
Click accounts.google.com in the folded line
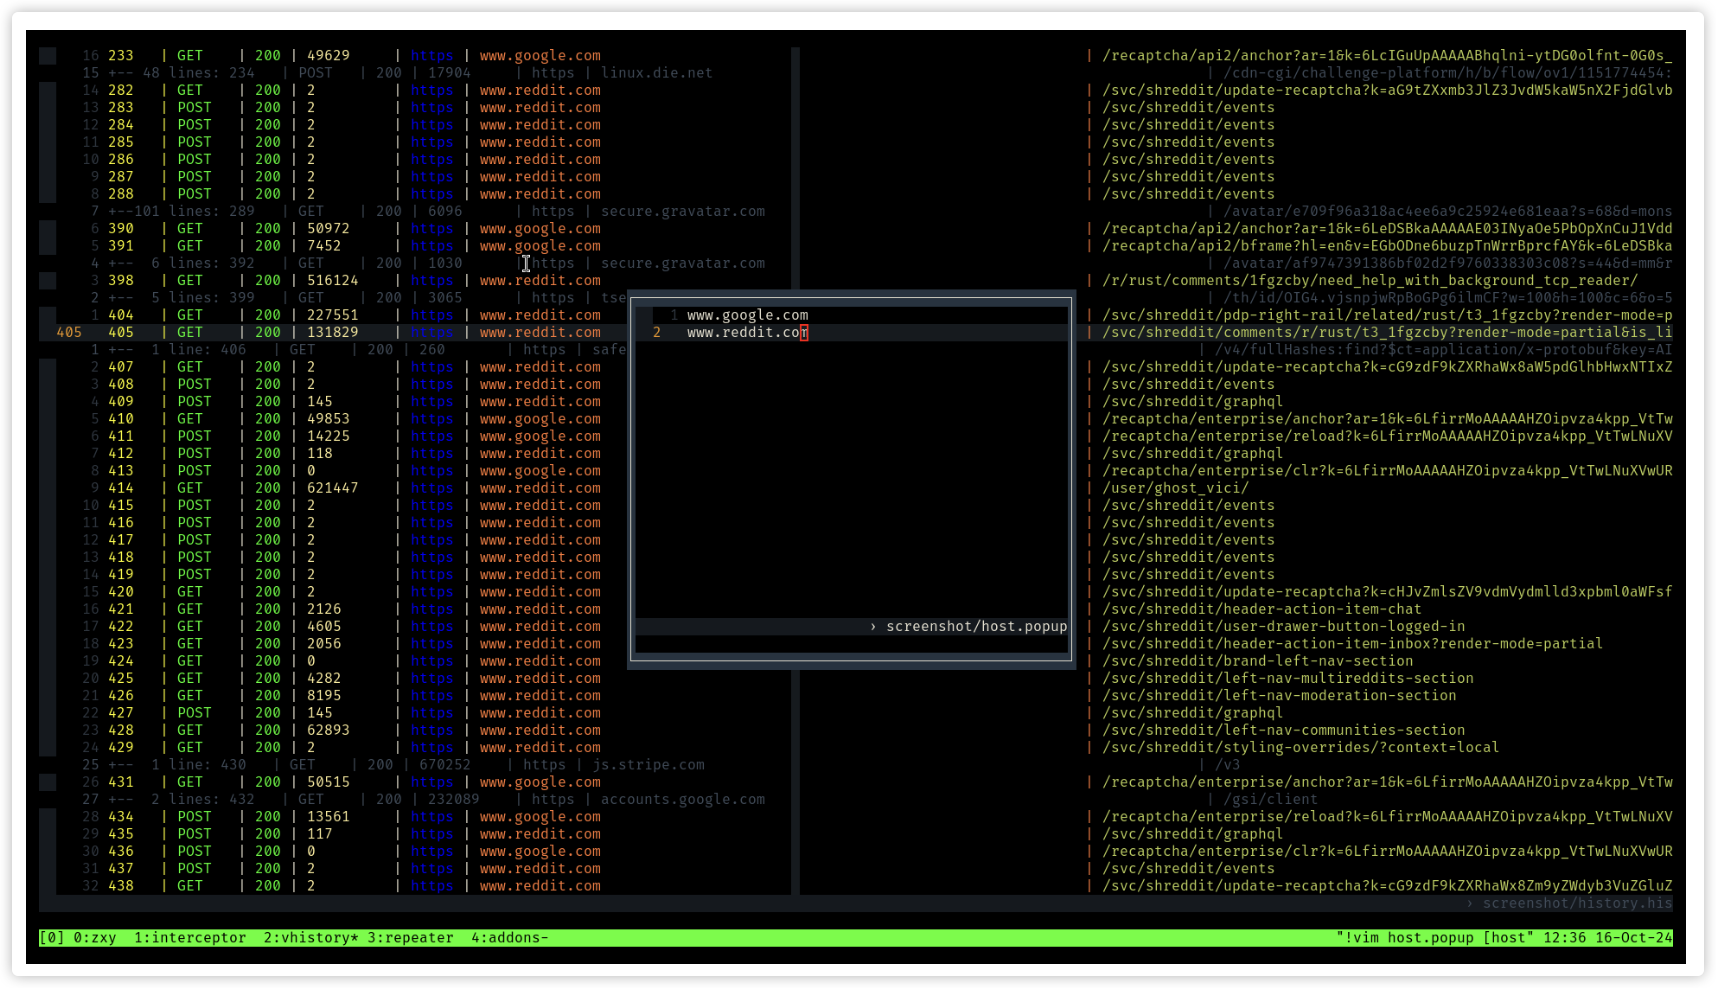click(x=682, y=799)
